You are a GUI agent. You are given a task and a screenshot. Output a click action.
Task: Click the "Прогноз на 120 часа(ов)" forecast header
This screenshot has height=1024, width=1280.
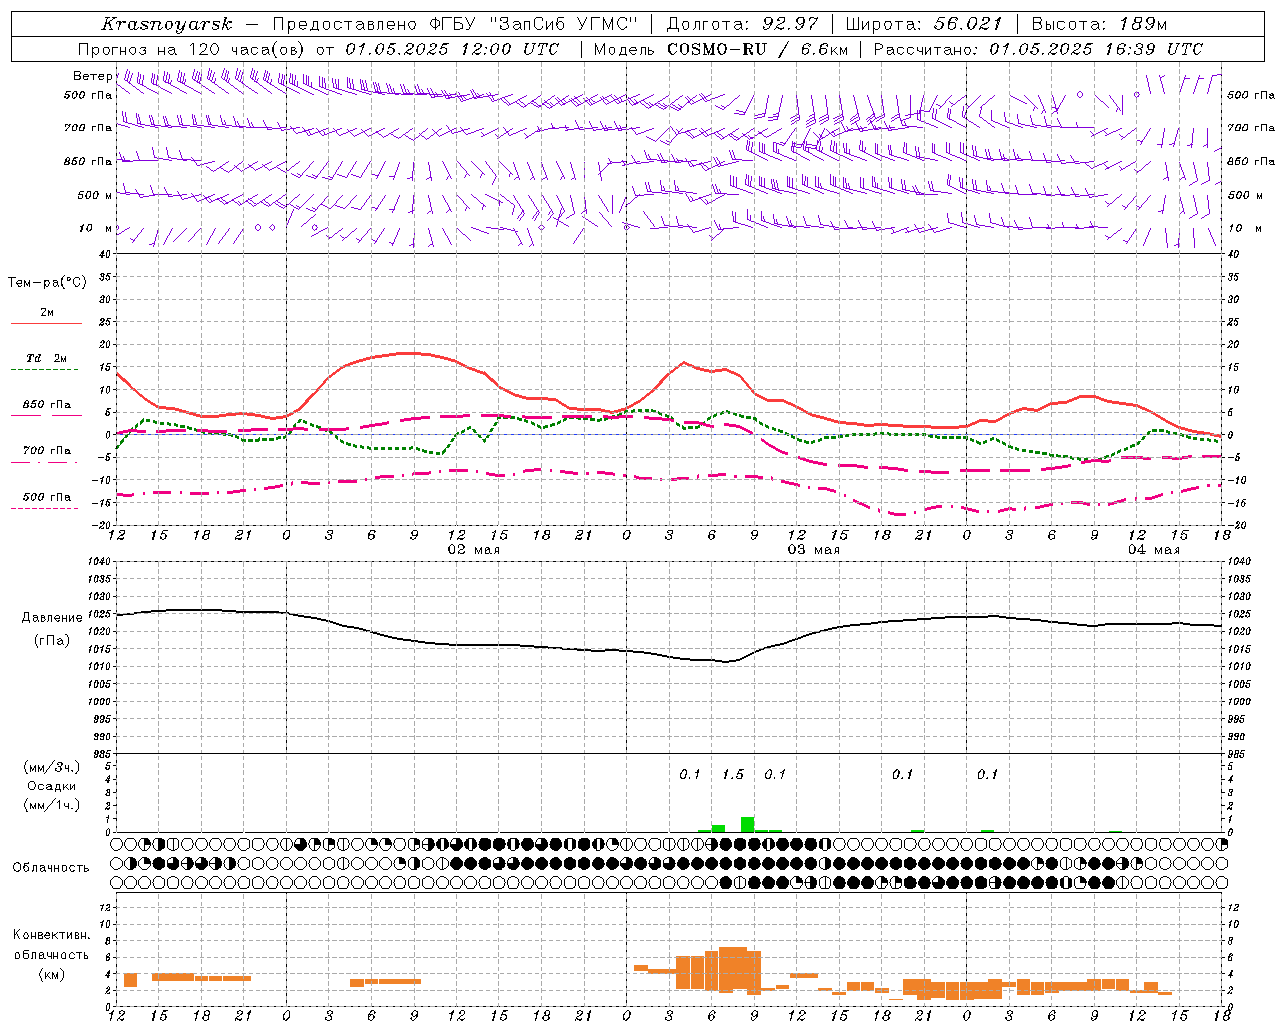[192, 49]
